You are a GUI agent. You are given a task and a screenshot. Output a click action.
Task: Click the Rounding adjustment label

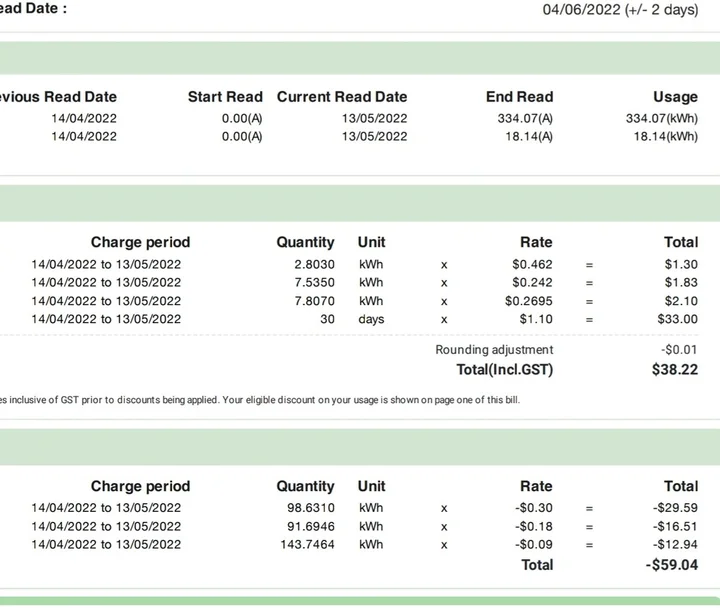pyautogui.click(x=494, y=350)
